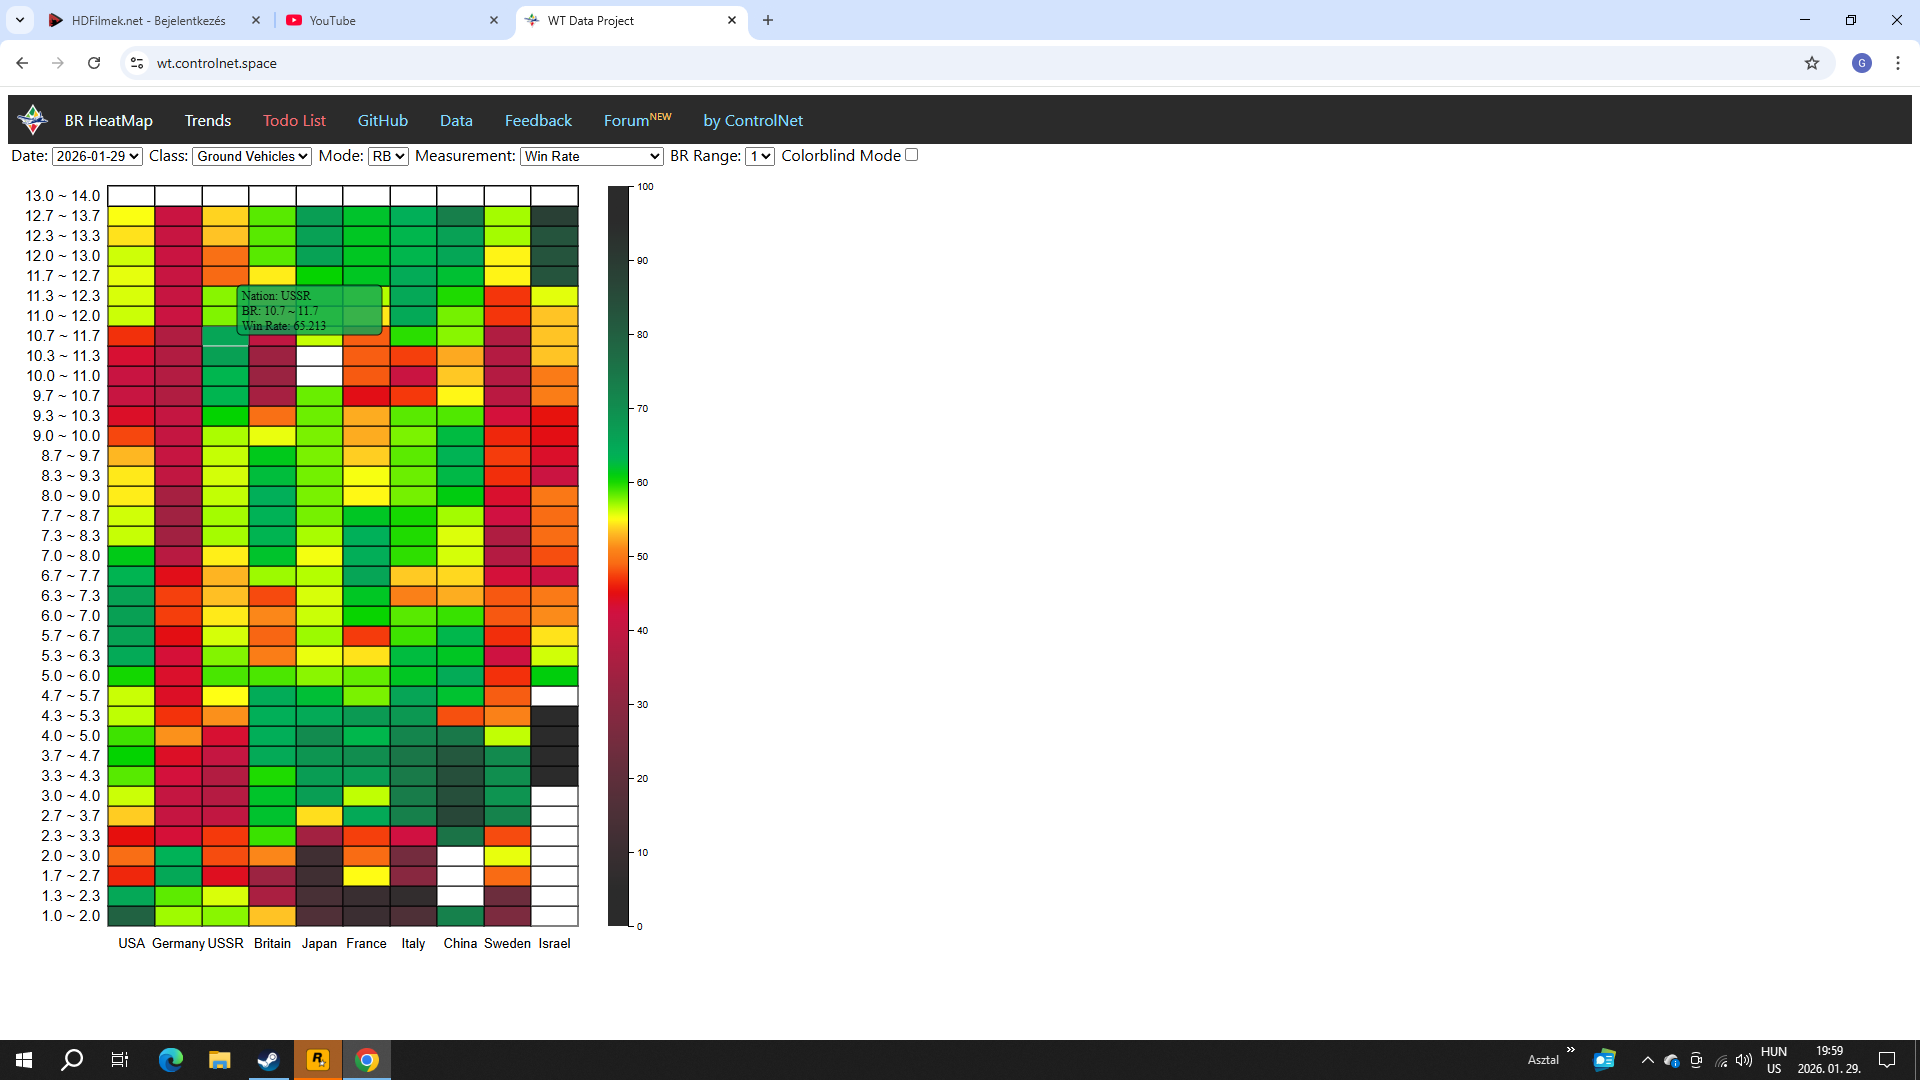This screenshot has width=1920, height=1080.
Task: Bookmark this page with the star icon
Action: click(1811, 63)
